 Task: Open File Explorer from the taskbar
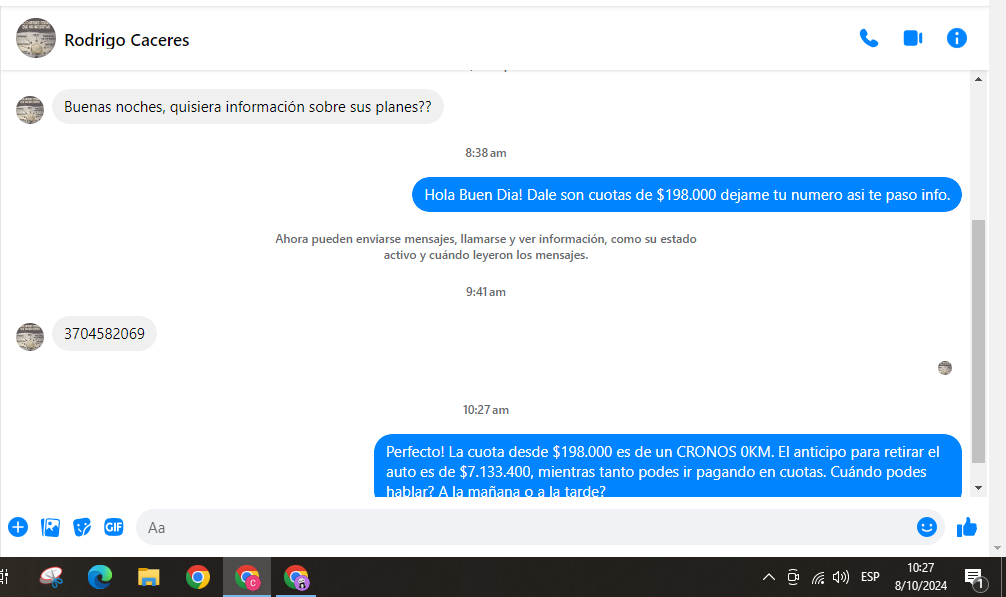pos(148,577)
